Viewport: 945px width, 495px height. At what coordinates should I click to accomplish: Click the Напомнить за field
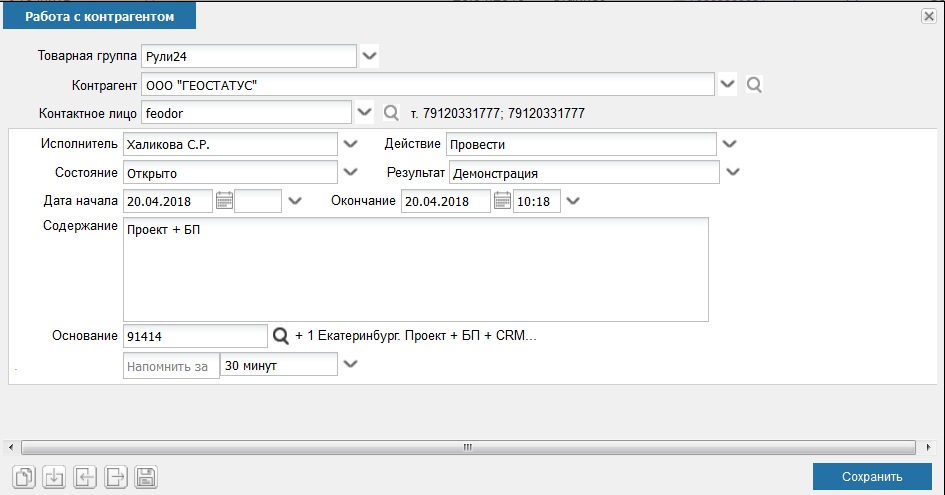pyautogui.click(x=171, y=365)
